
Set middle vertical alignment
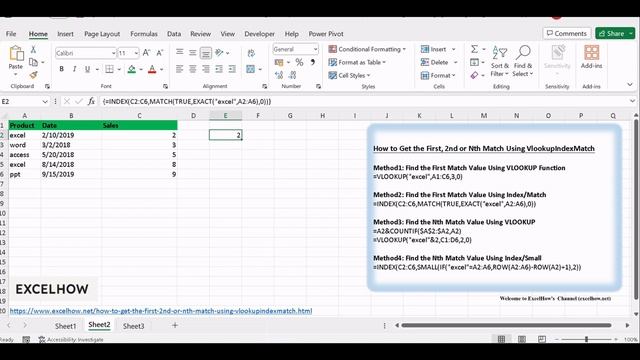[x=193, y=52]
